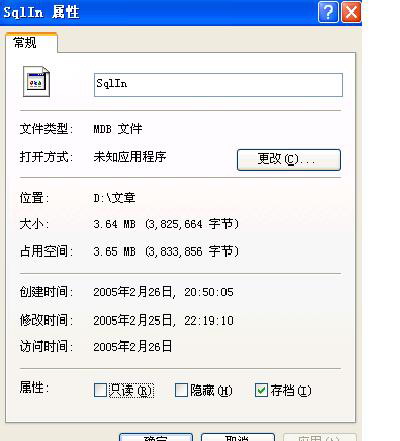Open the 更改(C)... program chooser
The image size is (400, 441).
289,160
